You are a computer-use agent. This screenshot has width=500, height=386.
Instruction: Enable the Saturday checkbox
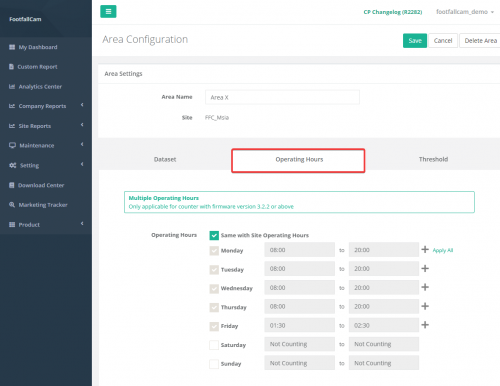[x=214, y=345]
